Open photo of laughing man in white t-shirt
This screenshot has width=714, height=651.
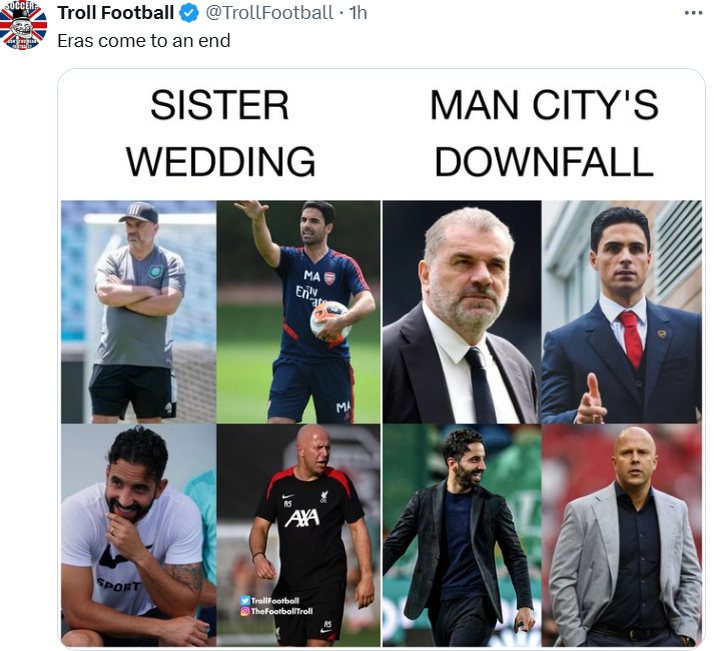tap(138, 534)
